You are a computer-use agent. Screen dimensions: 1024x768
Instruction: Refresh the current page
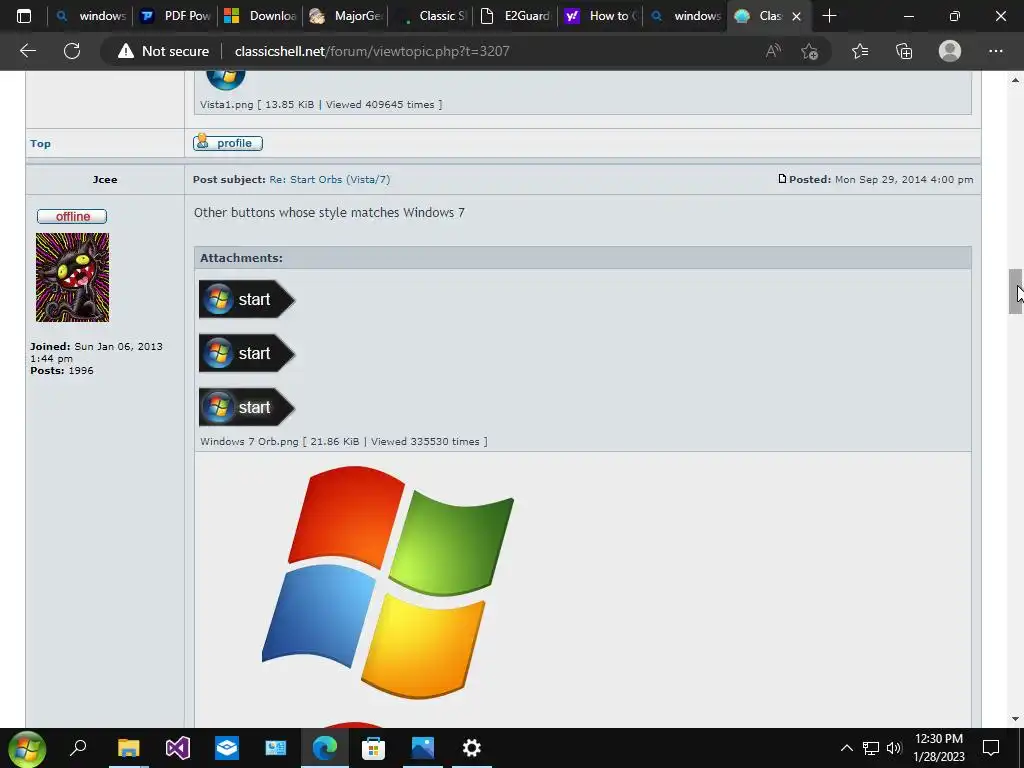pos(72,51)
